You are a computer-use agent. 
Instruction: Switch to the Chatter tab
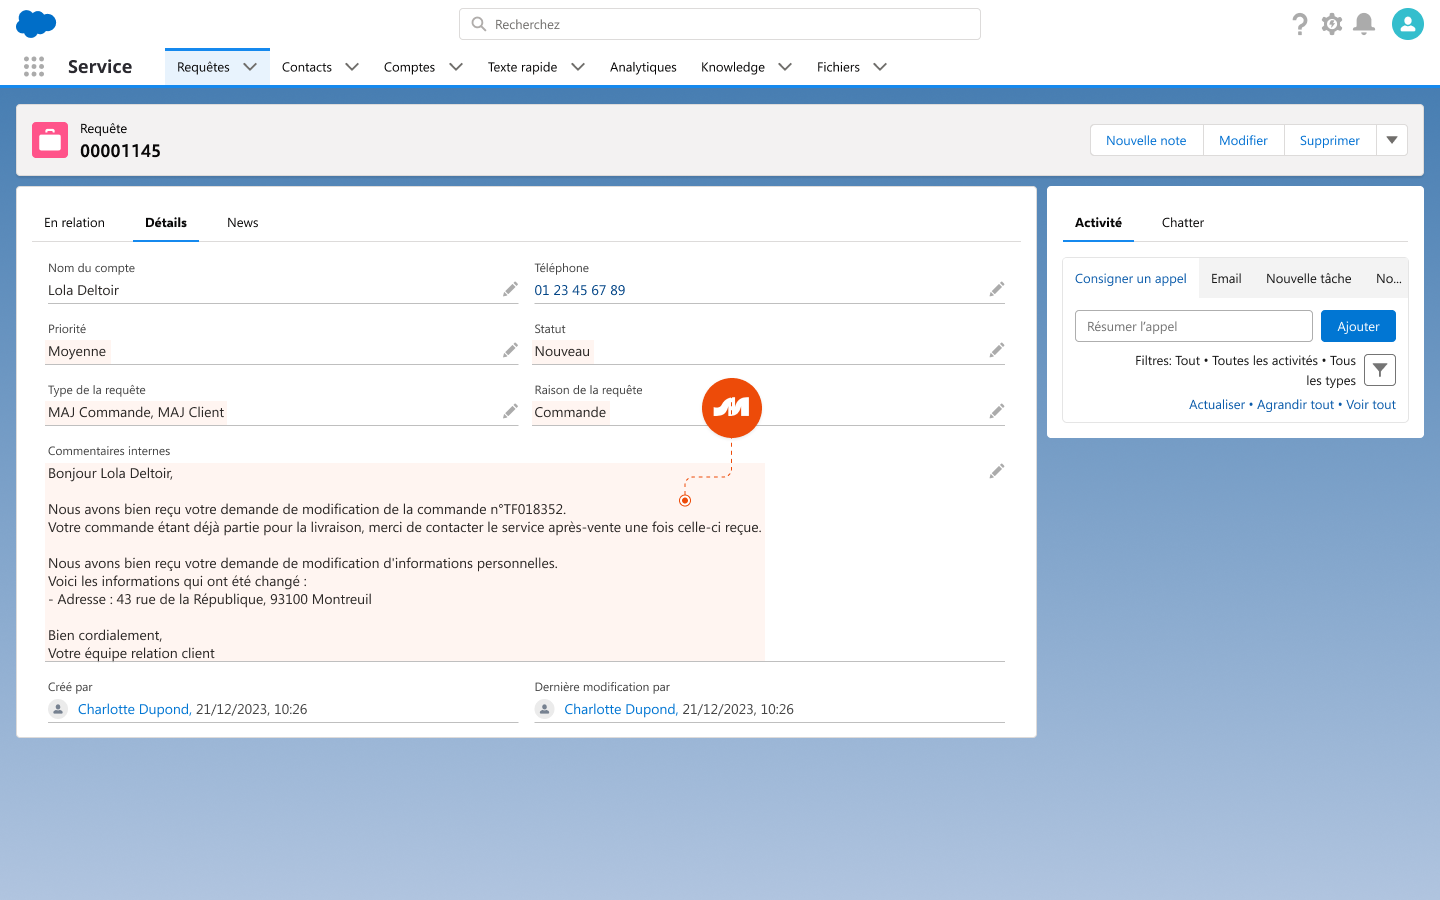pyautogui.click(x=1183, y=223)
